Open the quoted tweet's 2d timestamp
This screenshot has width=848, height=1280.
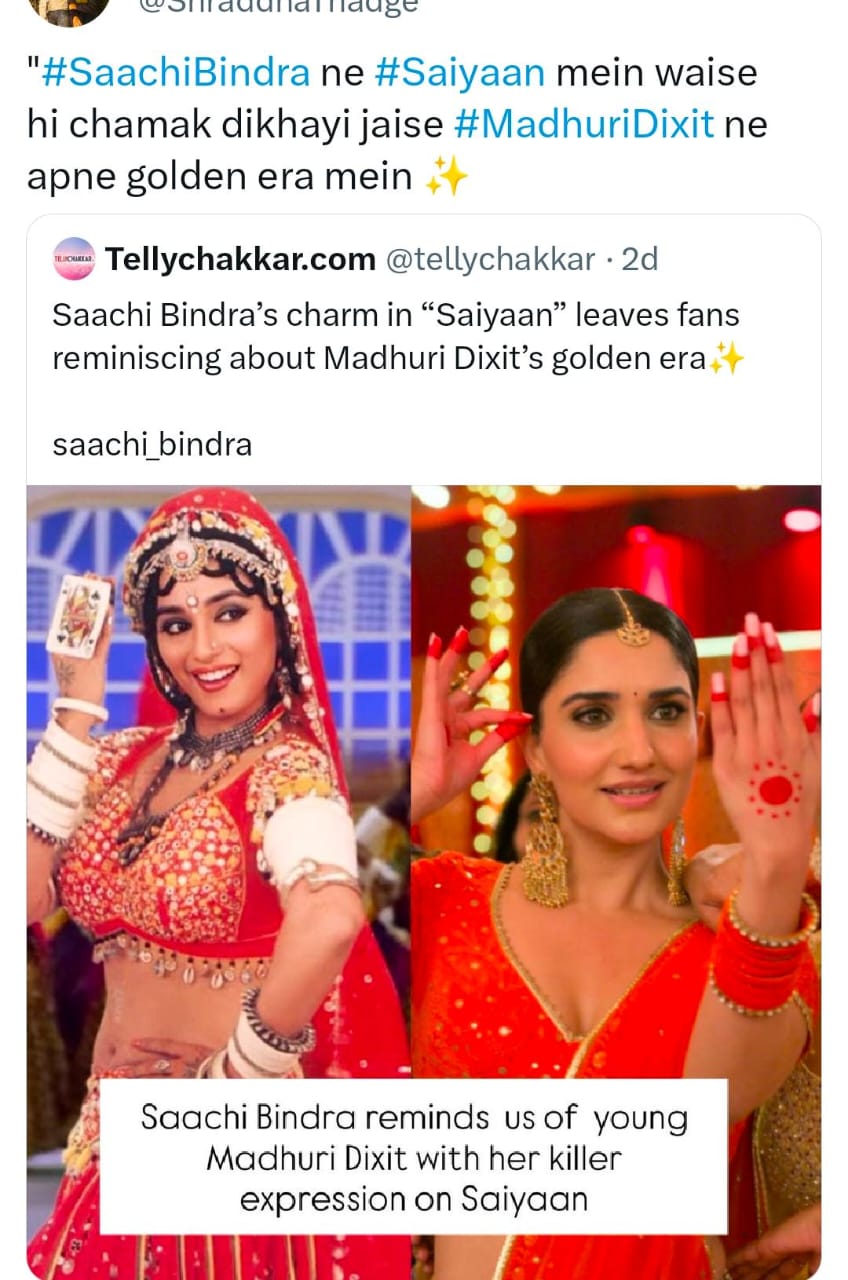(640, 260)
